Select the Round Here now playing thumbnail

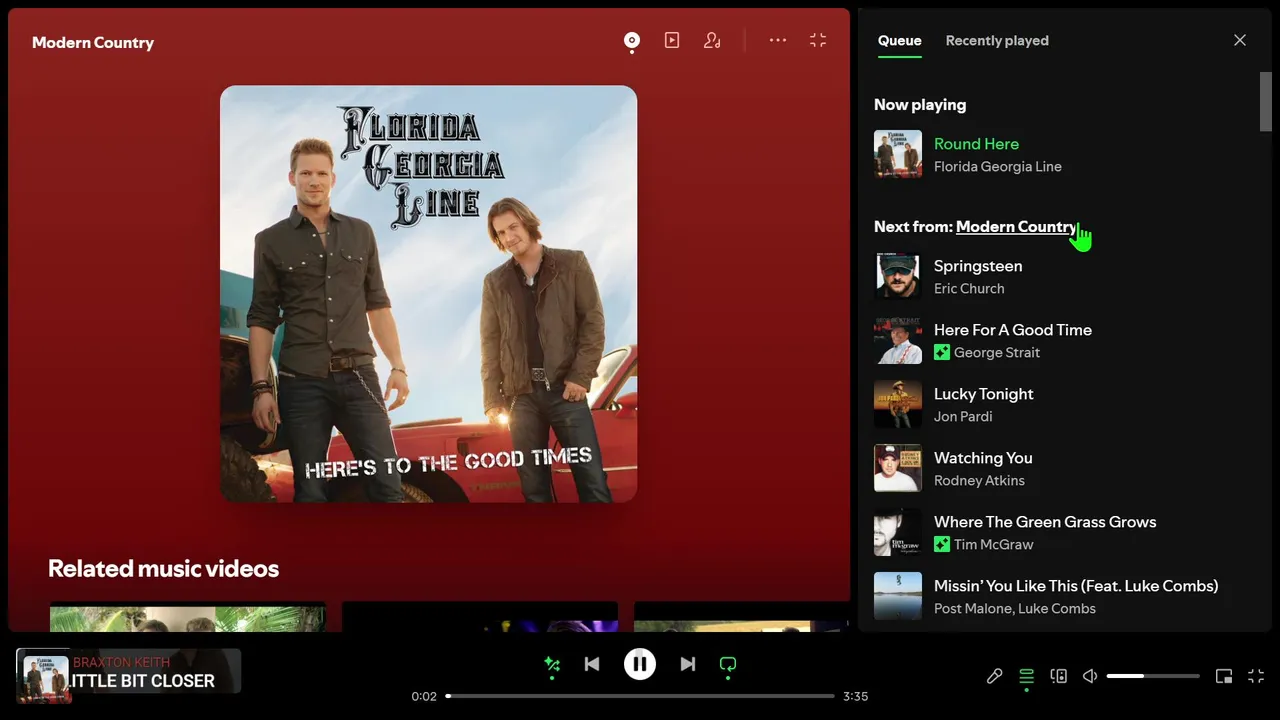pos(898,154)
